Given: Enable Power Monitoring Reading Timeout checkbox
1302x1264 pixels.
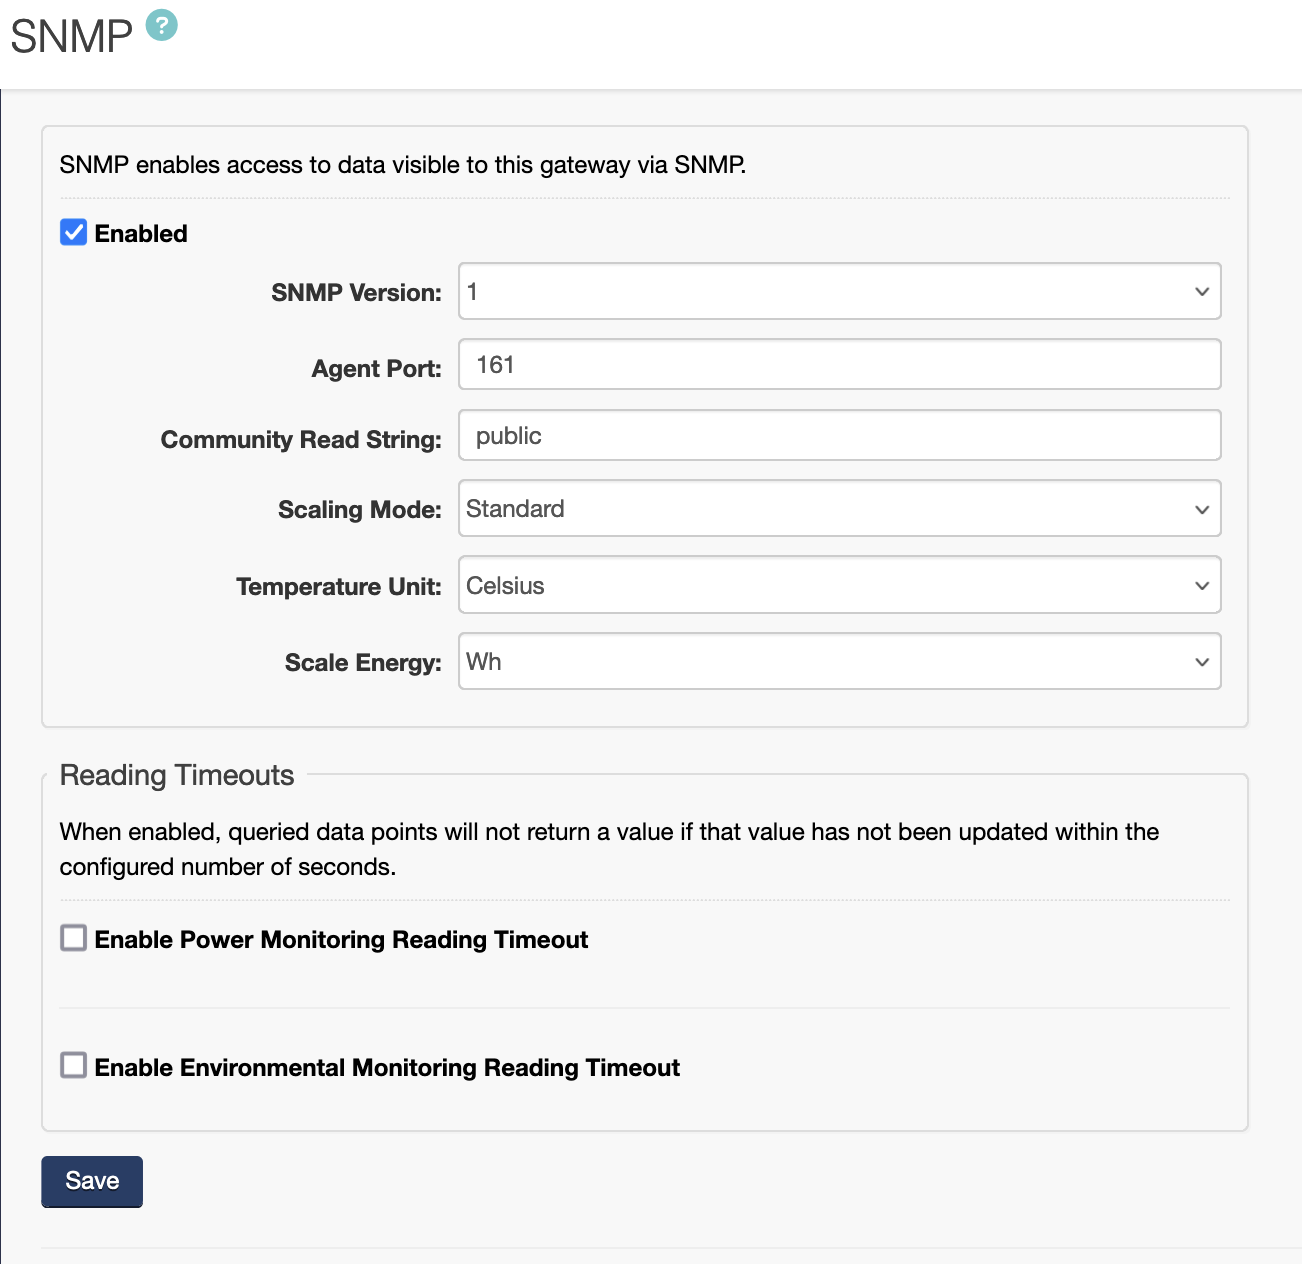Looking at the screenshot, I should pyautogui.click(x=74, y=938).
